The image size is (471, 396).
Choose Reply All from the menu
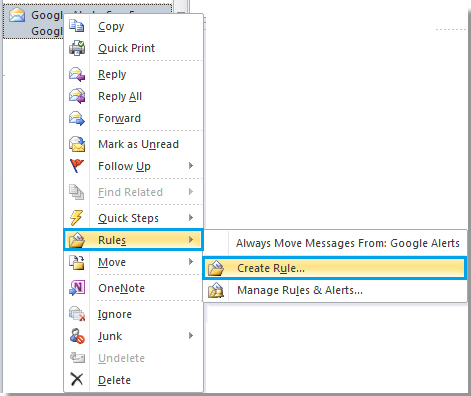133,96
